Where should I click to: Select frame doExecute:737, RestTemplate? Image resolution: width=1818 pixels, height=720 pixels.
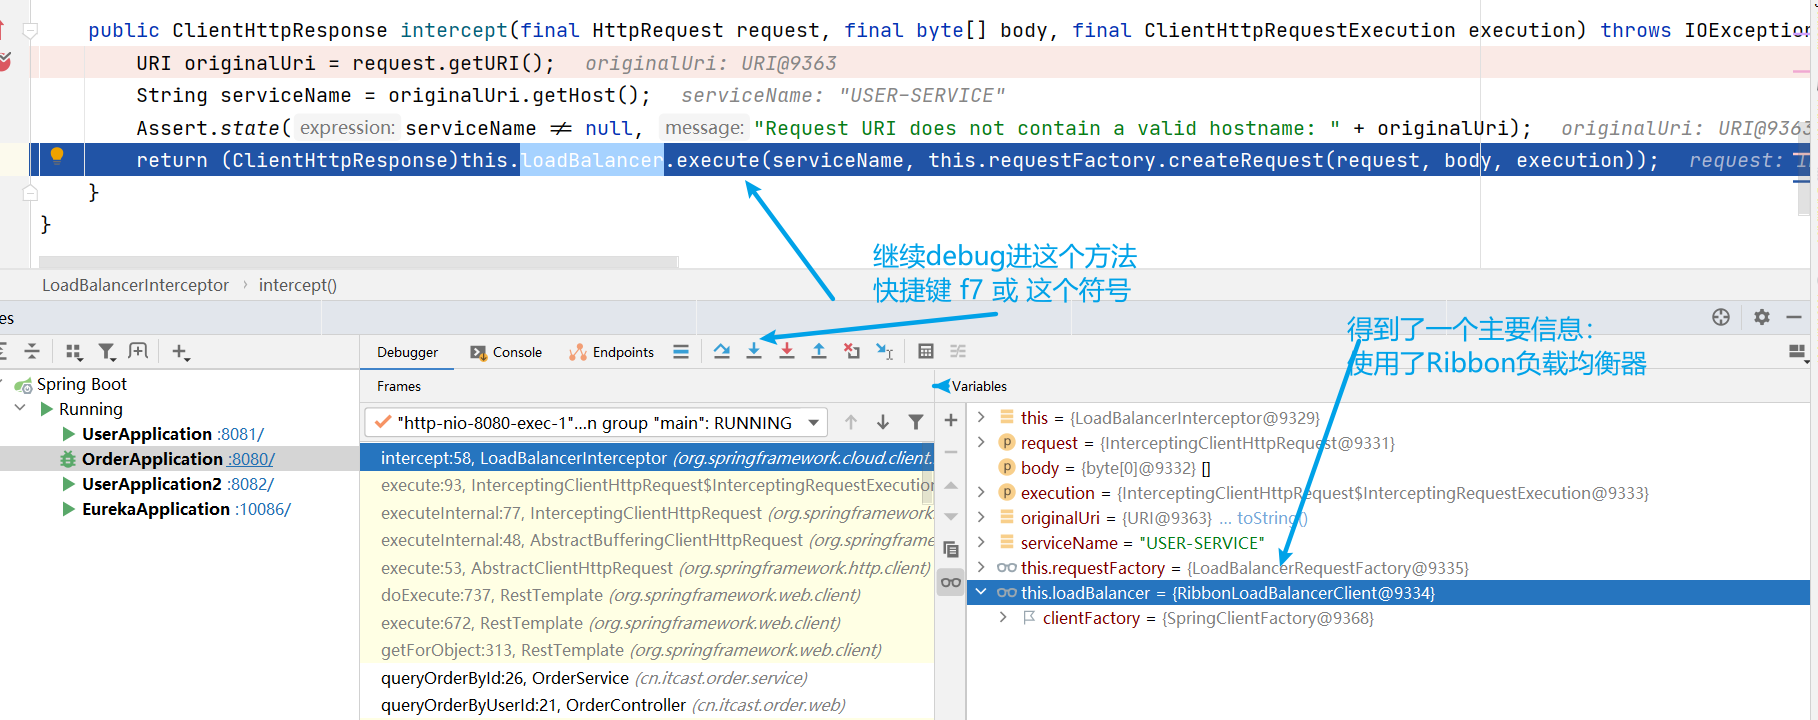click(647, 595)
